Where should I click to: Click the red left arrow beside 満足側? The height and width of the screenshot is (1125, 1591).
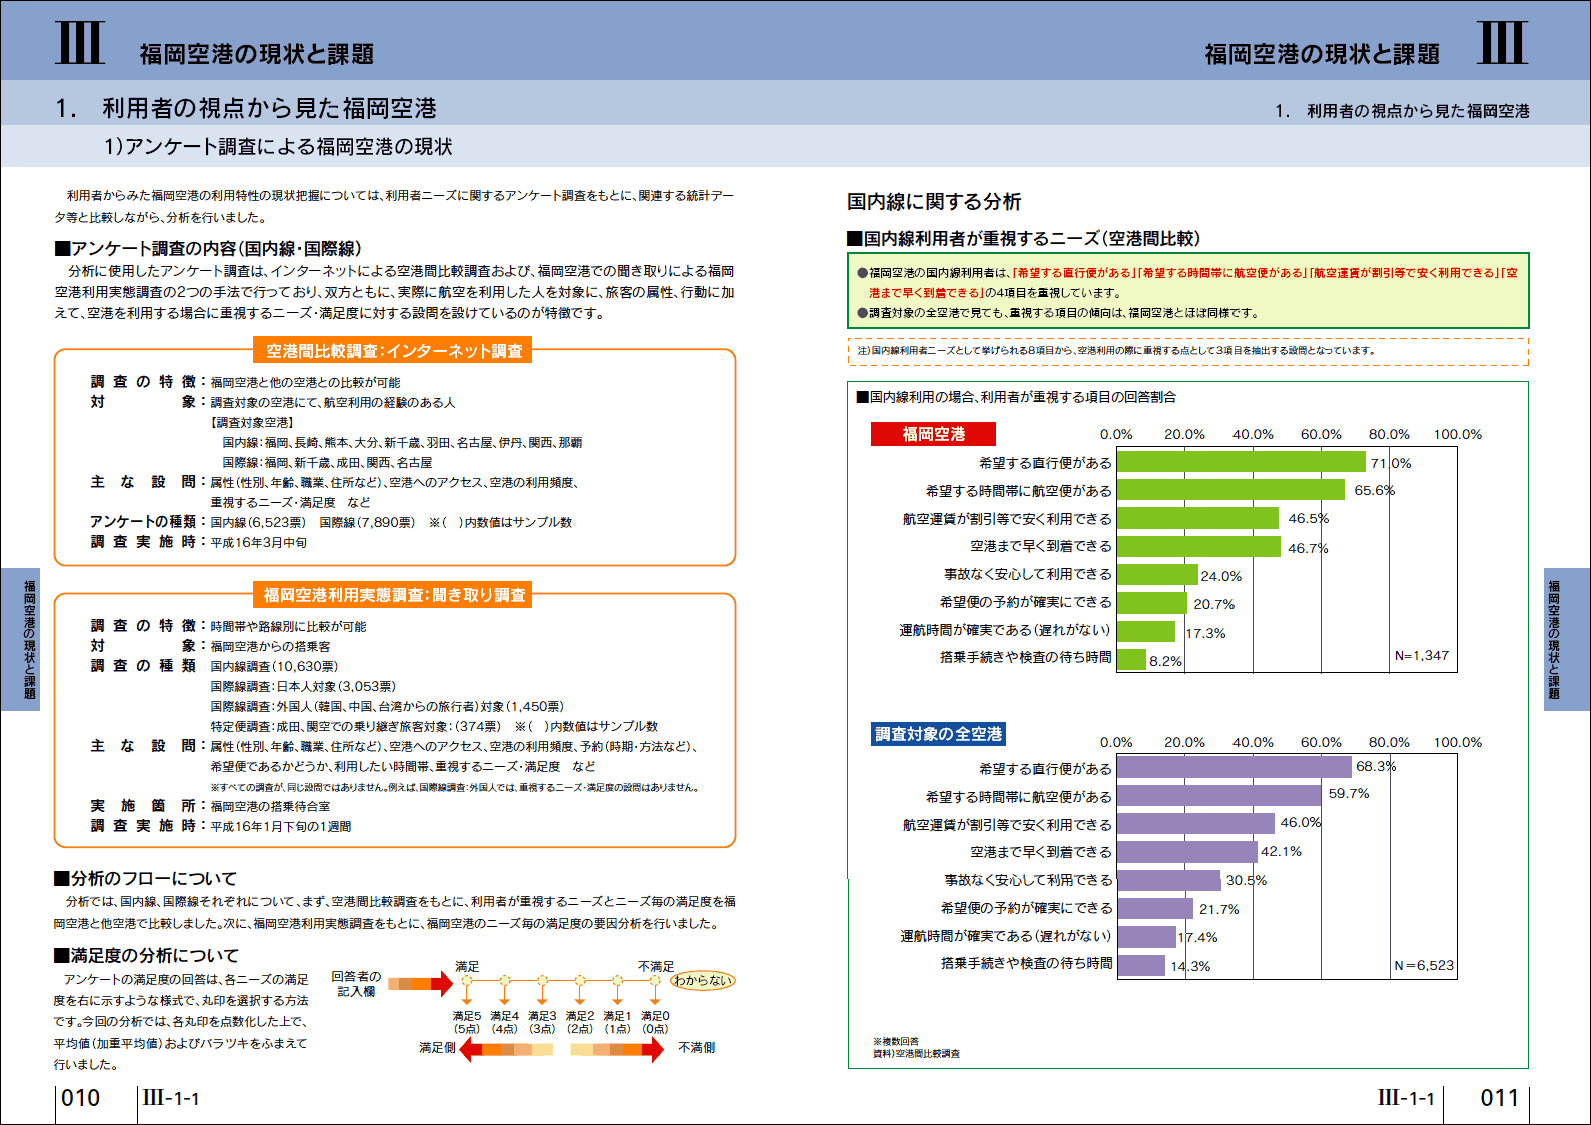tap(506, 1049)
